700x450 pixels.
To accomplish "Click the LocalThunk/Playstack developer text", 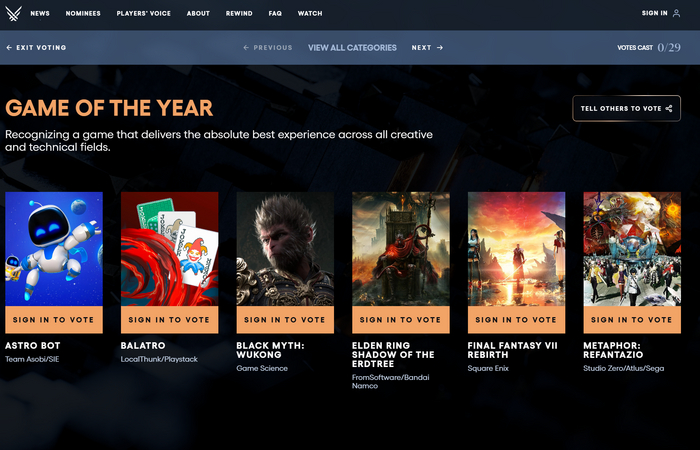I will (159, 359).
